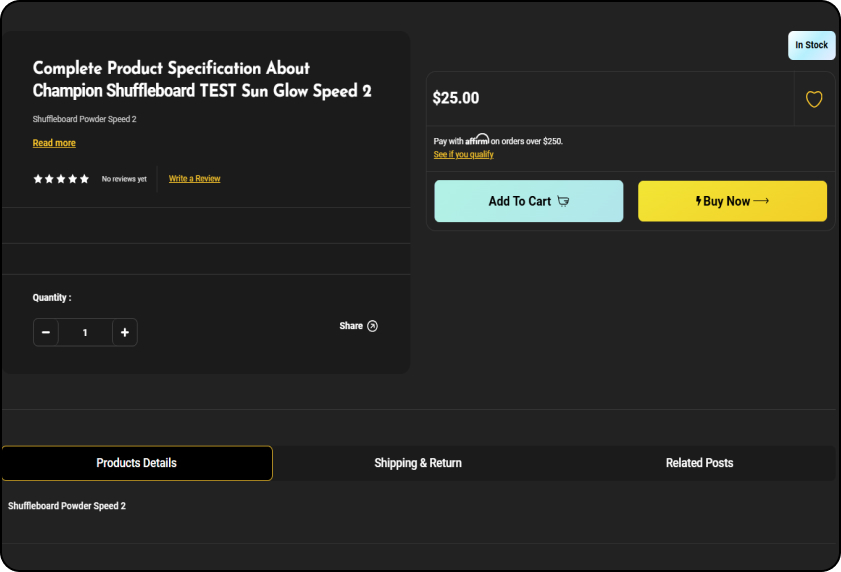Click the Buy Now button

tap(732, 201)
